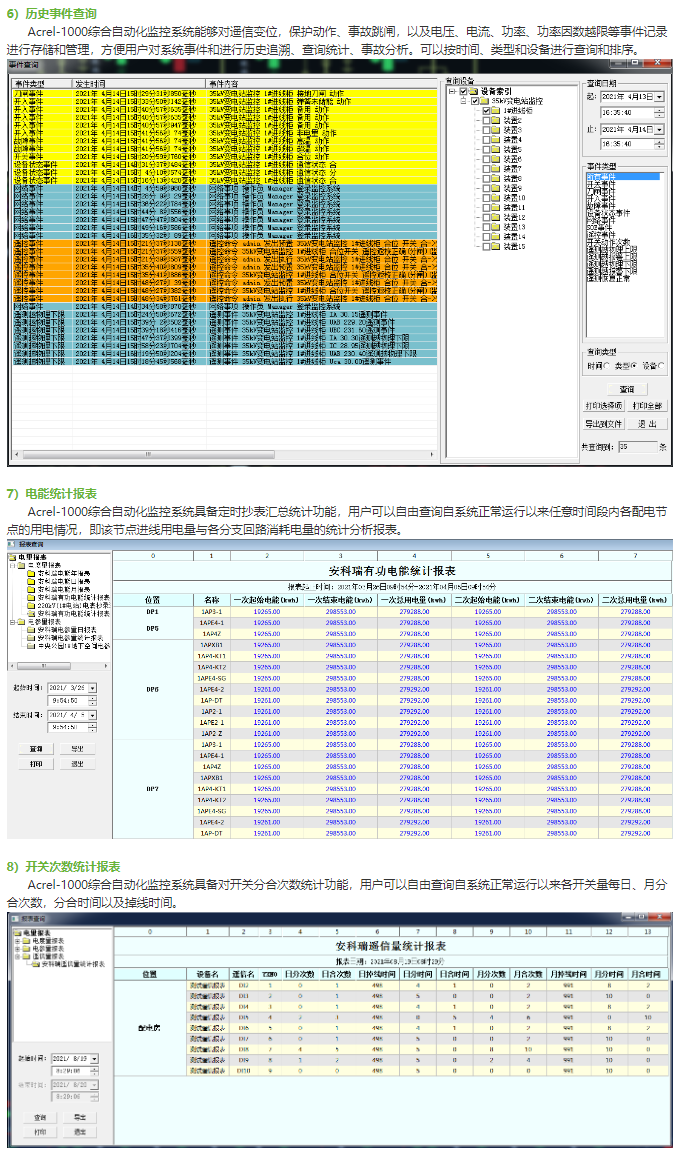Screen dimensions: 678x1152
Task: Click the folder icon beside 装置10
Action: [x=496, y=198]
